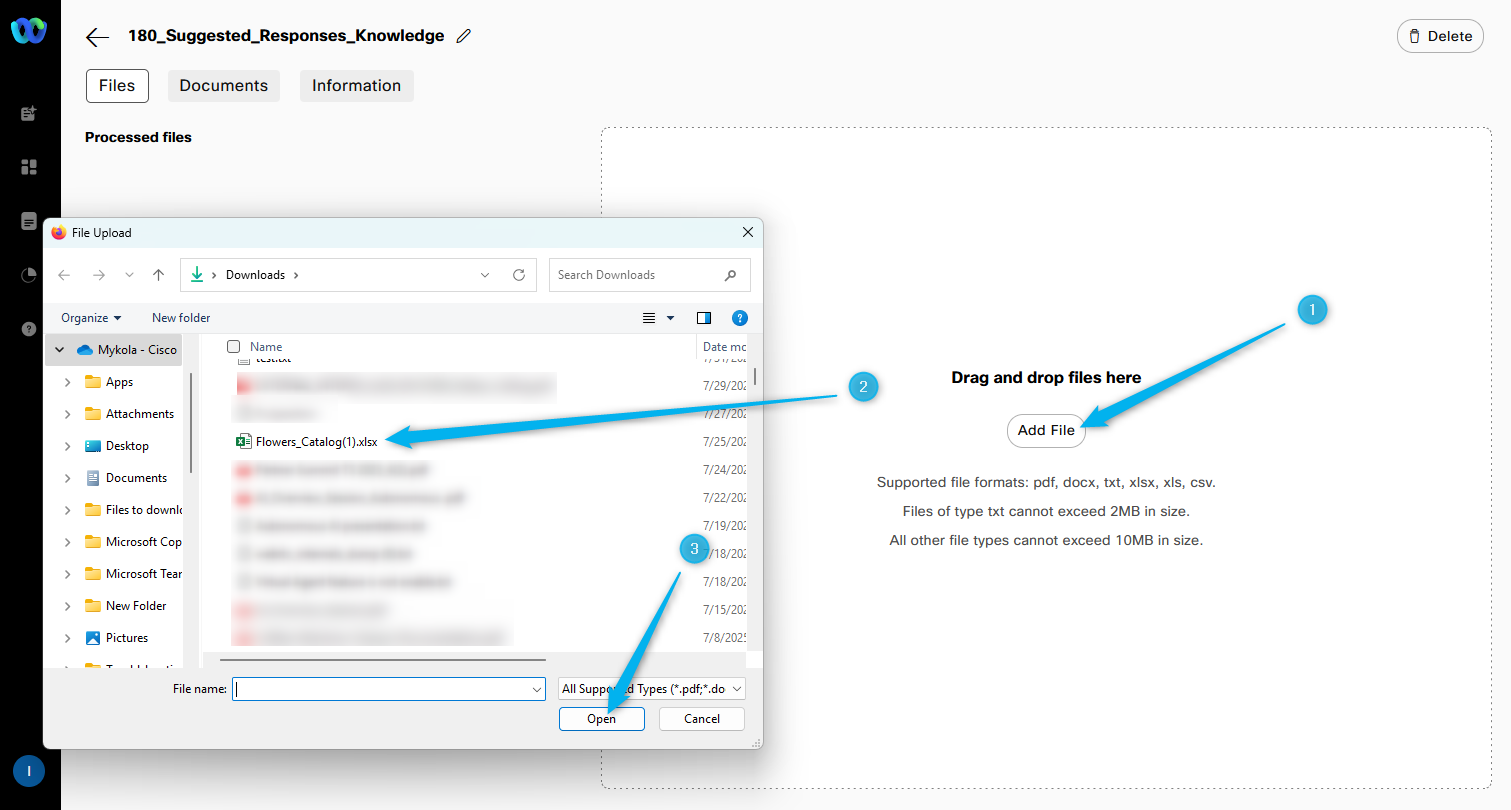Open the Organize dropdown menu
Image resolution: width=1511 pixels, height=810 pixels.
click(x=91, y=318)
